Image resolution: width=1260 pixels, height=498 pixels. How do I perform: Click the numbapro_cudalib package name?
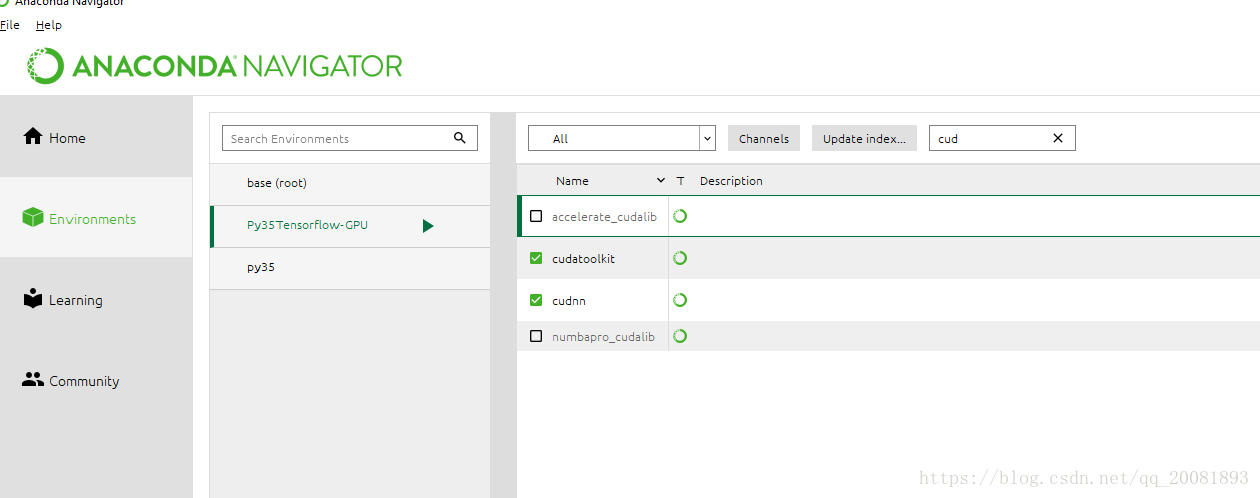click(603, 336)
